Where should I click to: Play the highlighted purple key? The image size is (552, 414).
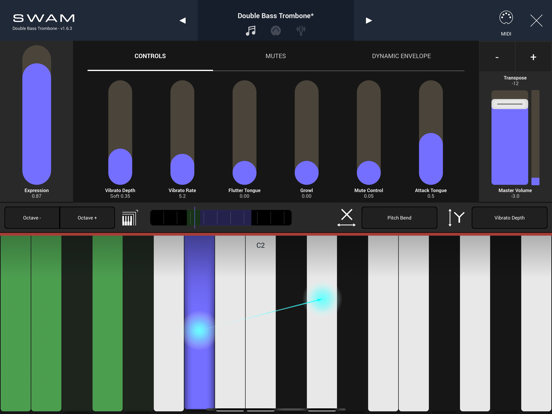200,322
